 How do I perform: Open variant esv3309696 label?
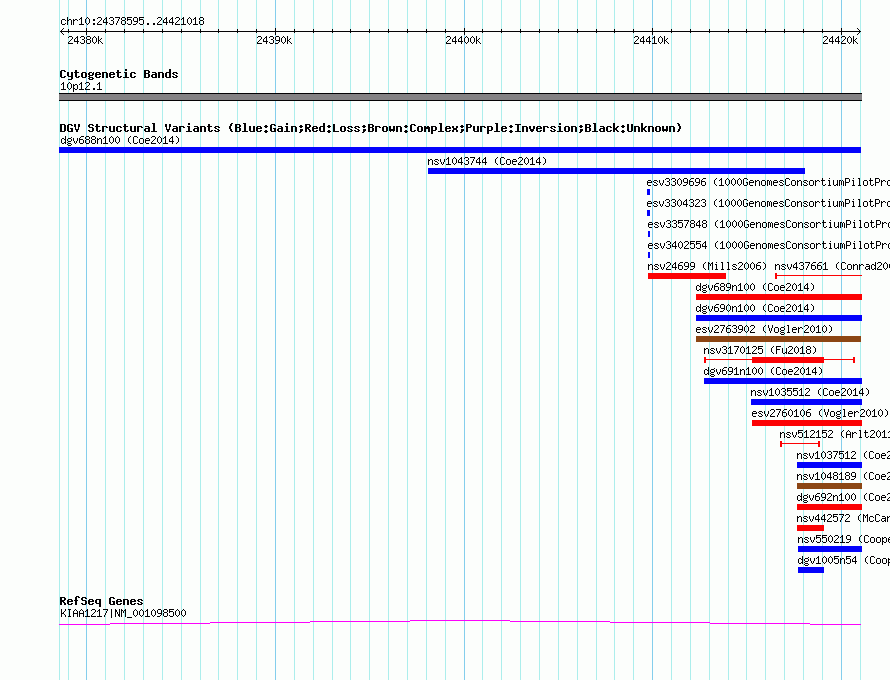coord(768,182)
